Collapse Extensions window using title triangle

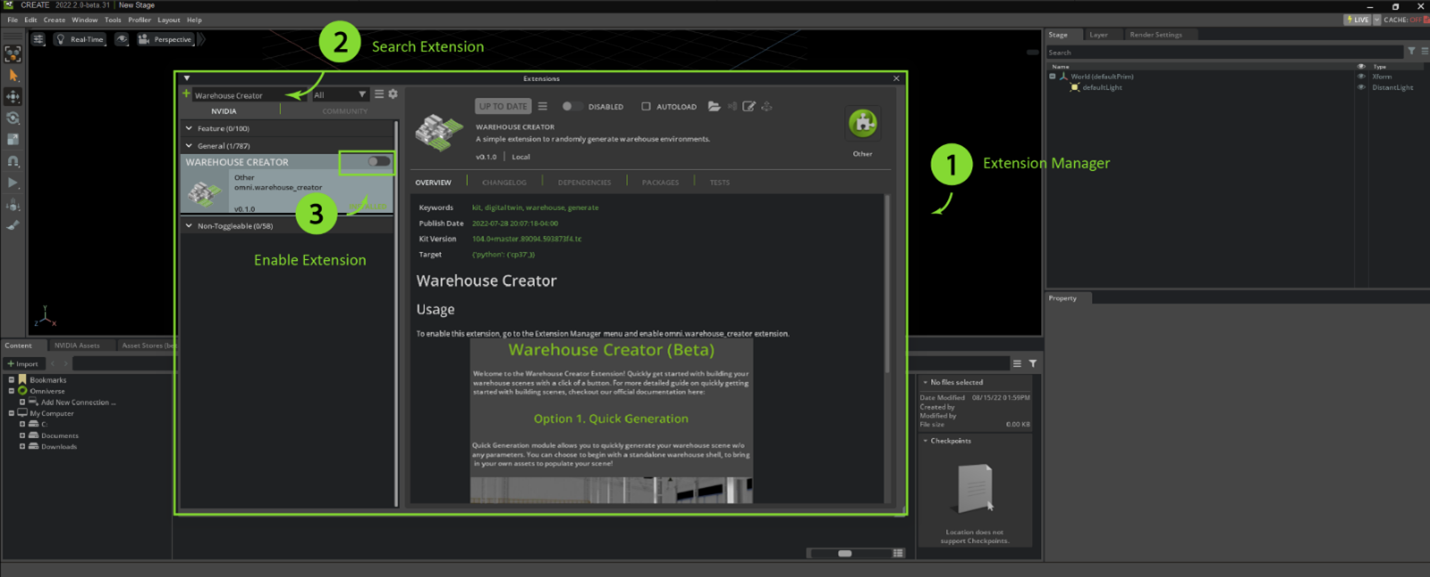click(x=187, y=78)
